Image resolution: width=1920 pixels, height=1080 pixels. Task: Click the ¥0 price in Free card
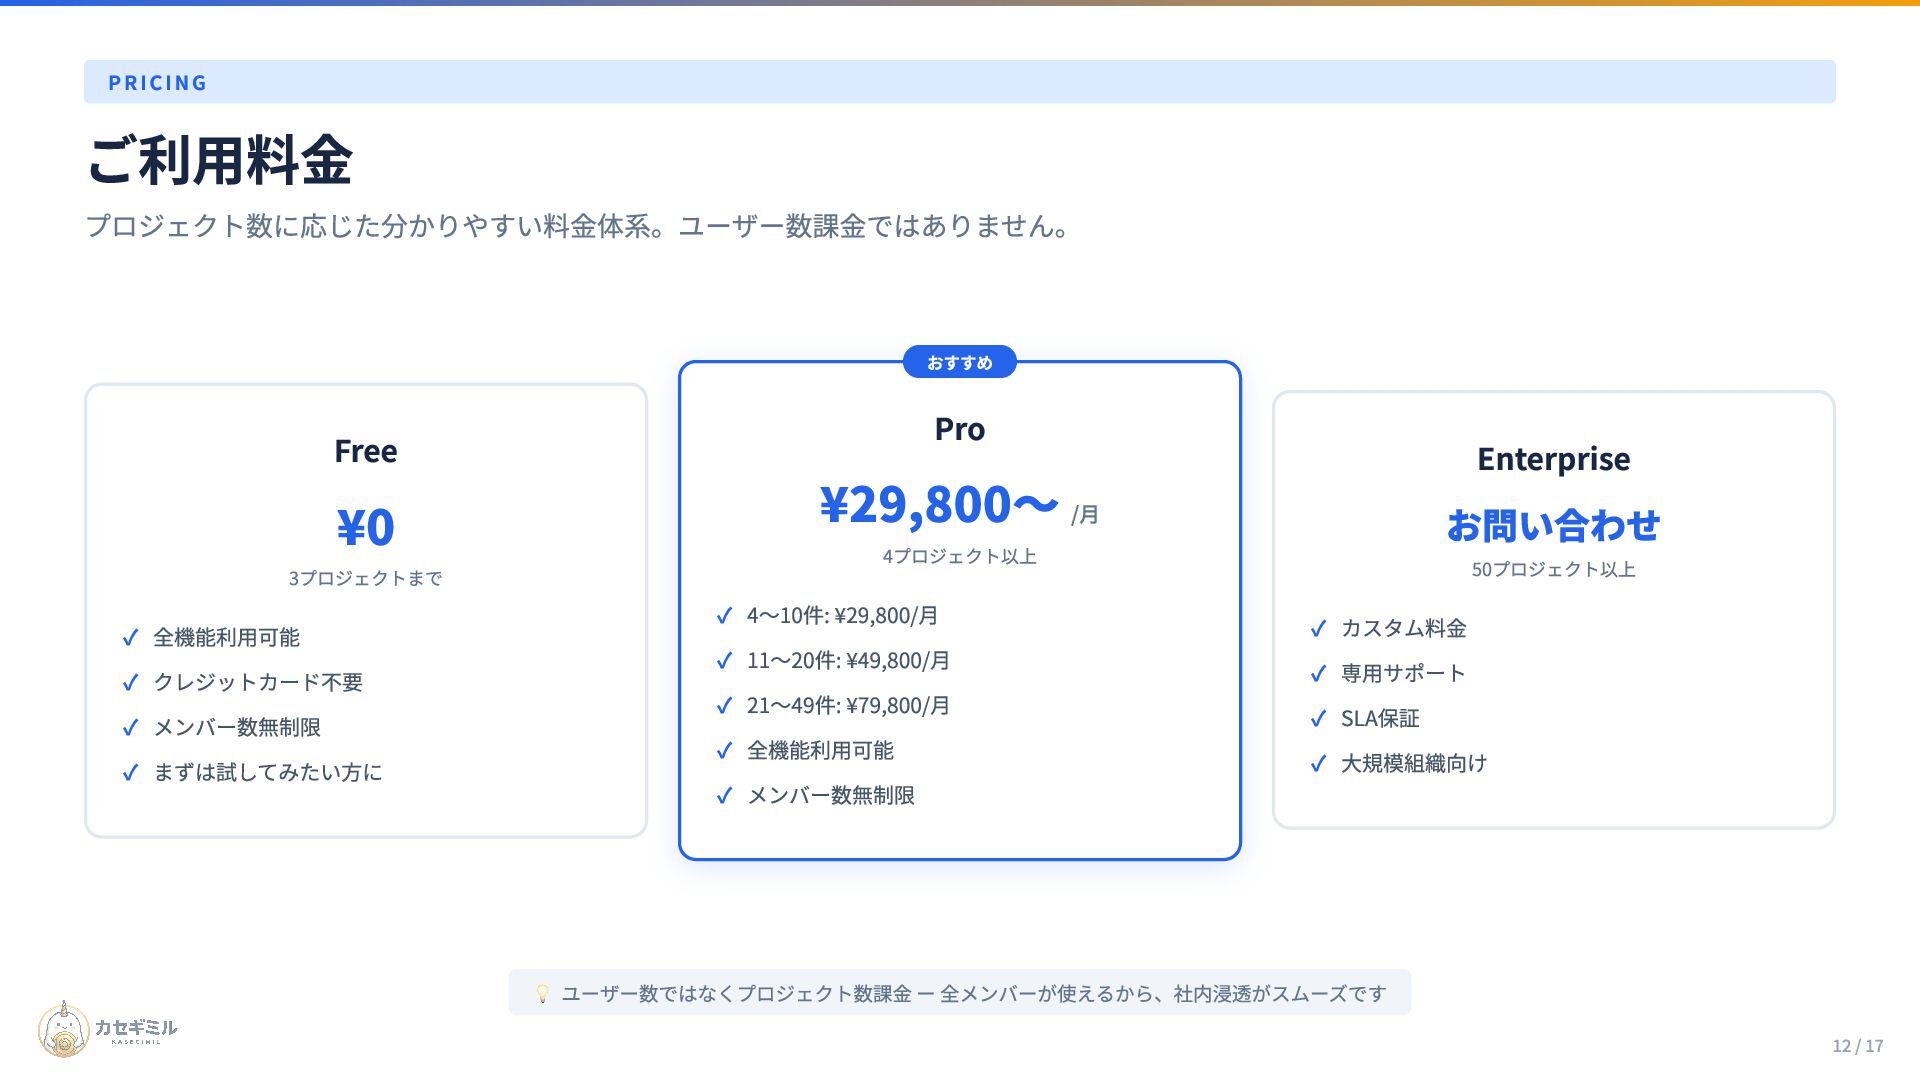(365, 527)
